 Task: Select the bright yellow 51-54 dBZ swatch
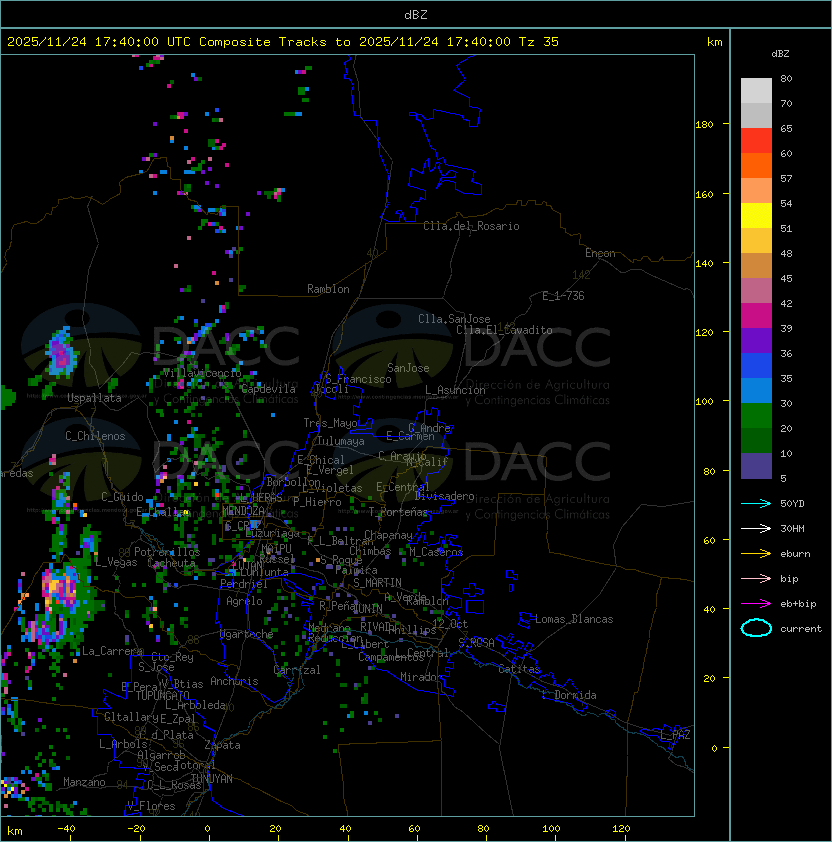756,216
